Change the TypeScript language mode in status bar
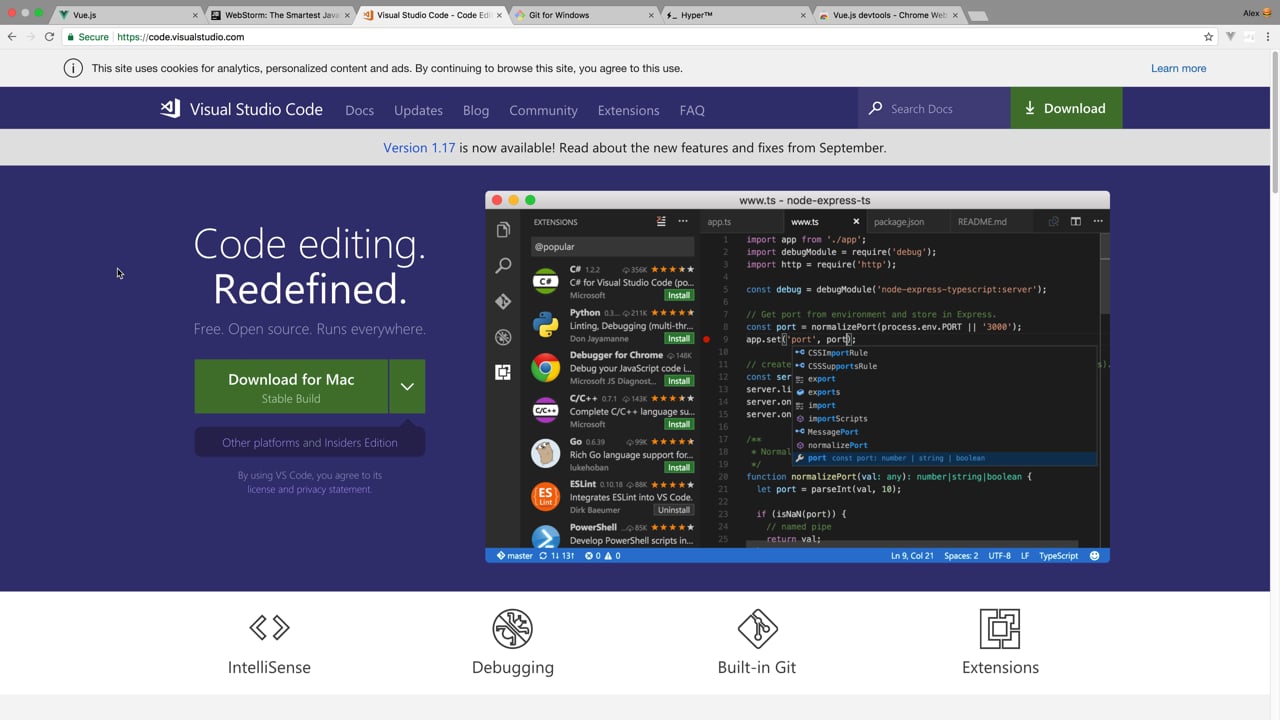 point(1059,556)
